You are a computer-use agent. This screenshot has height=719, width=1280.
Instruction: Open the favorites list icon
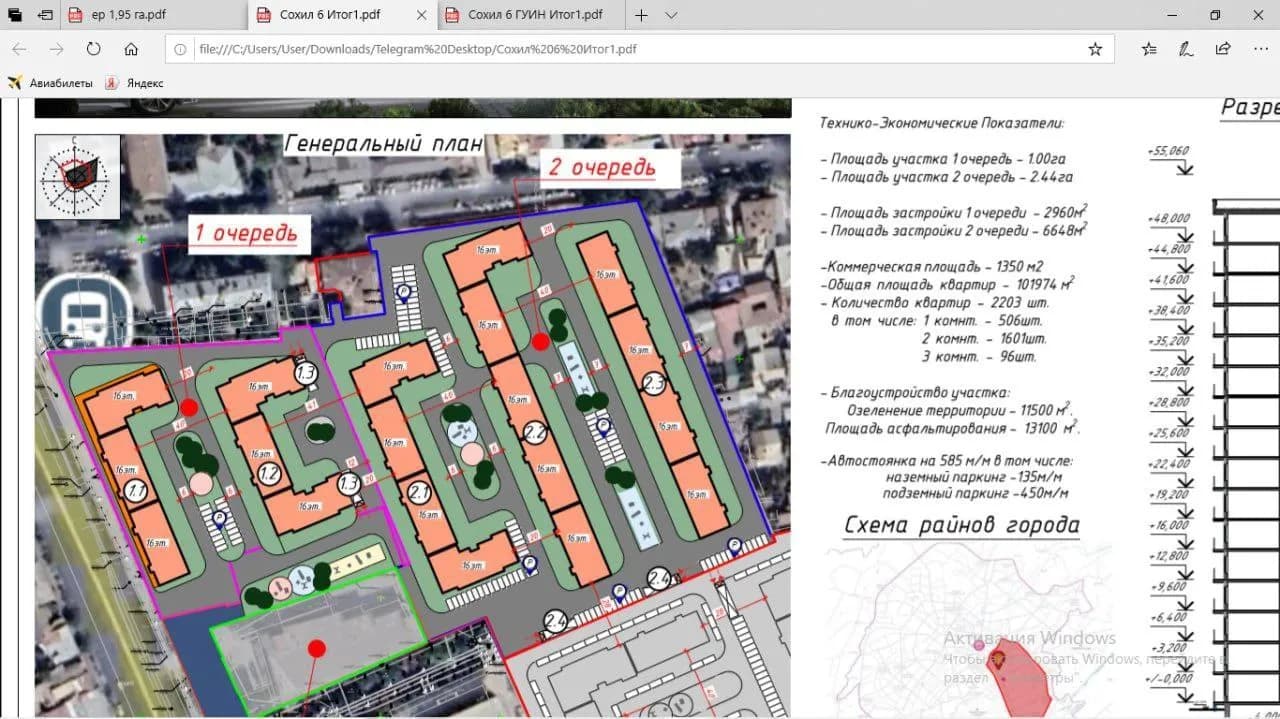1149,49
